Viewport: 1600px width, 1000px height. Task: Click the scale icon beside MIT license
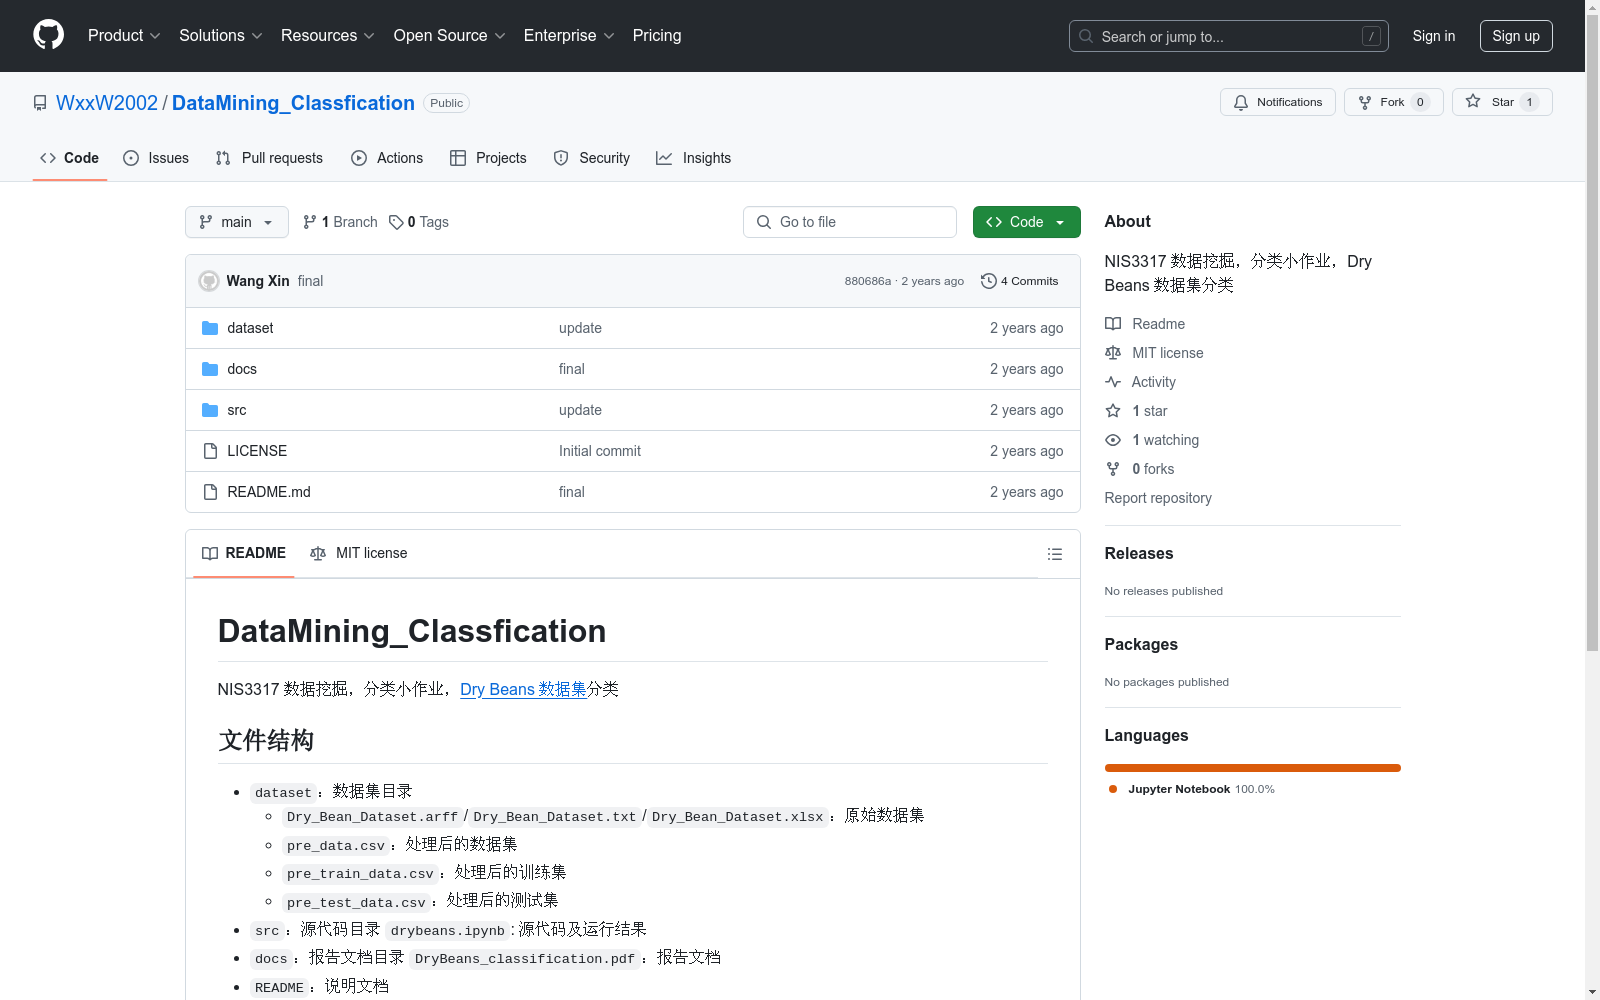[x=1113, y=353]
